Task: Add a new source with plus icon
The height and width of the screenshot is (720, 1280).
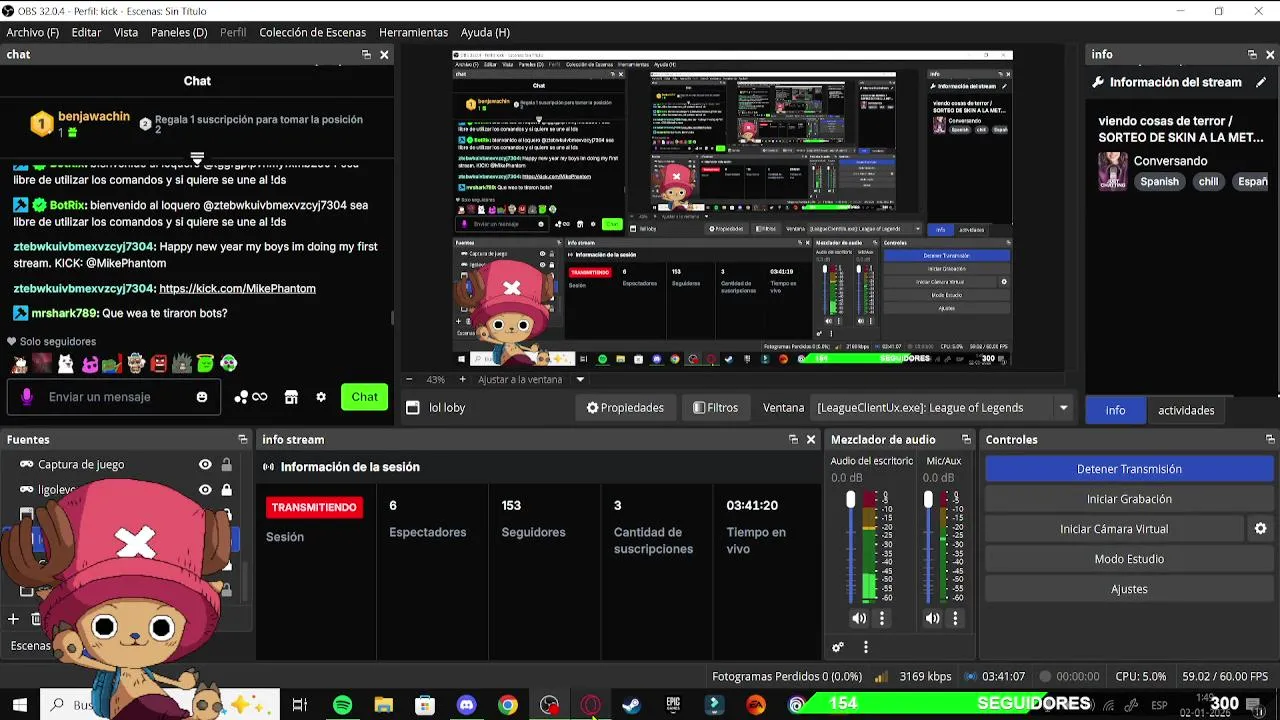Action: coord(13,619)
